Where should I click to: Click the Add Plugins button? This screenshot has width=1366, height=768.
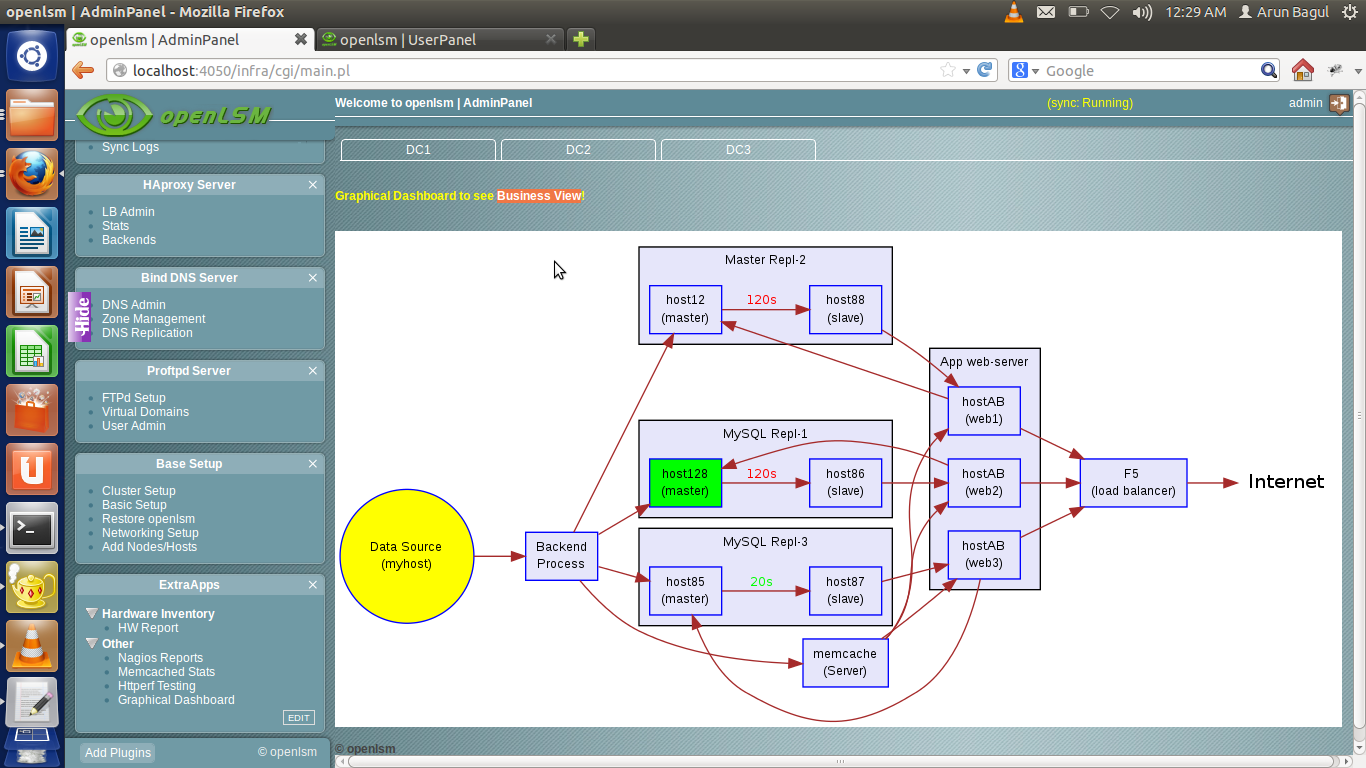(118, 753)
